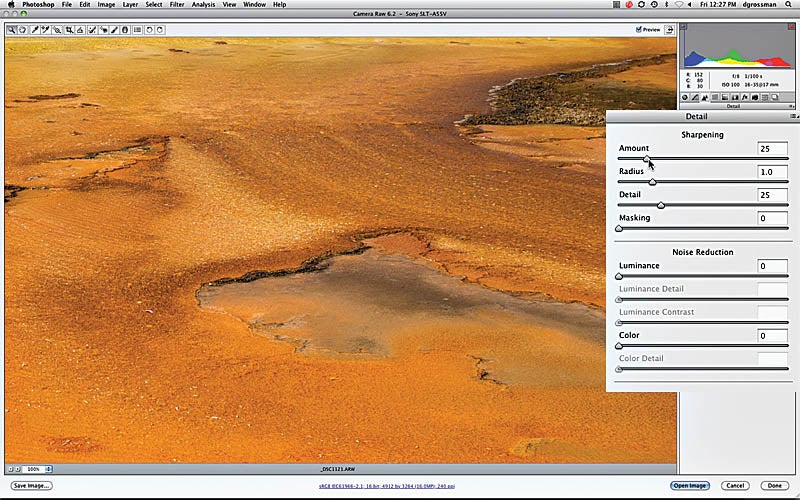Click the Detail value field
800x500 pixels.
(x=772, y=195)
